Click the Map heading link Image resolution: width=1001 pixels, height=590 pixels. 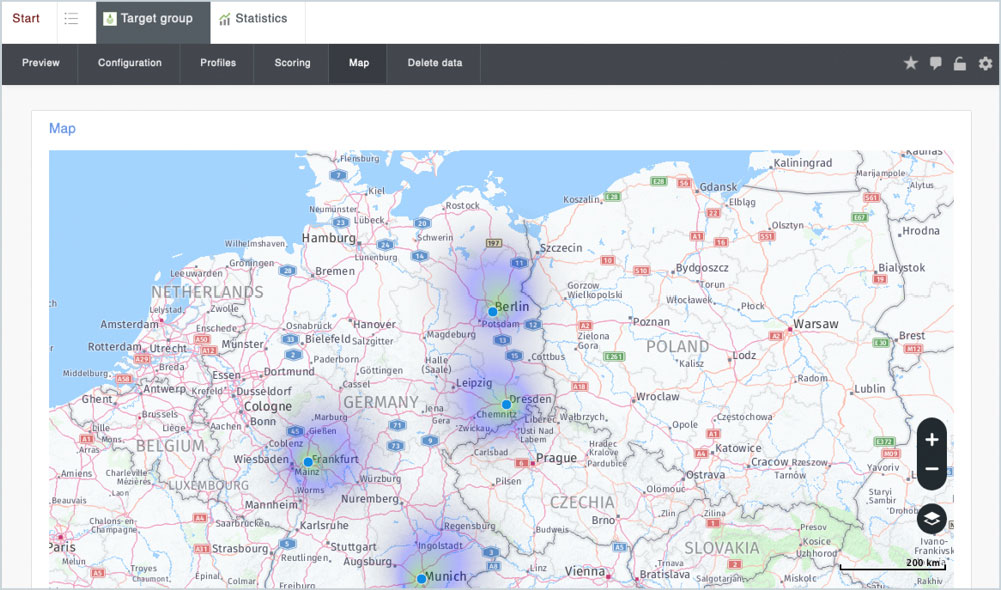click(x=62, y=128)
